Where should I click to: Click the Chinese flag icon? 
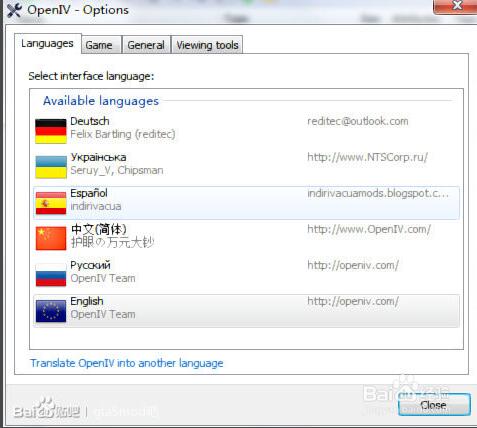(x=51, y=239)
